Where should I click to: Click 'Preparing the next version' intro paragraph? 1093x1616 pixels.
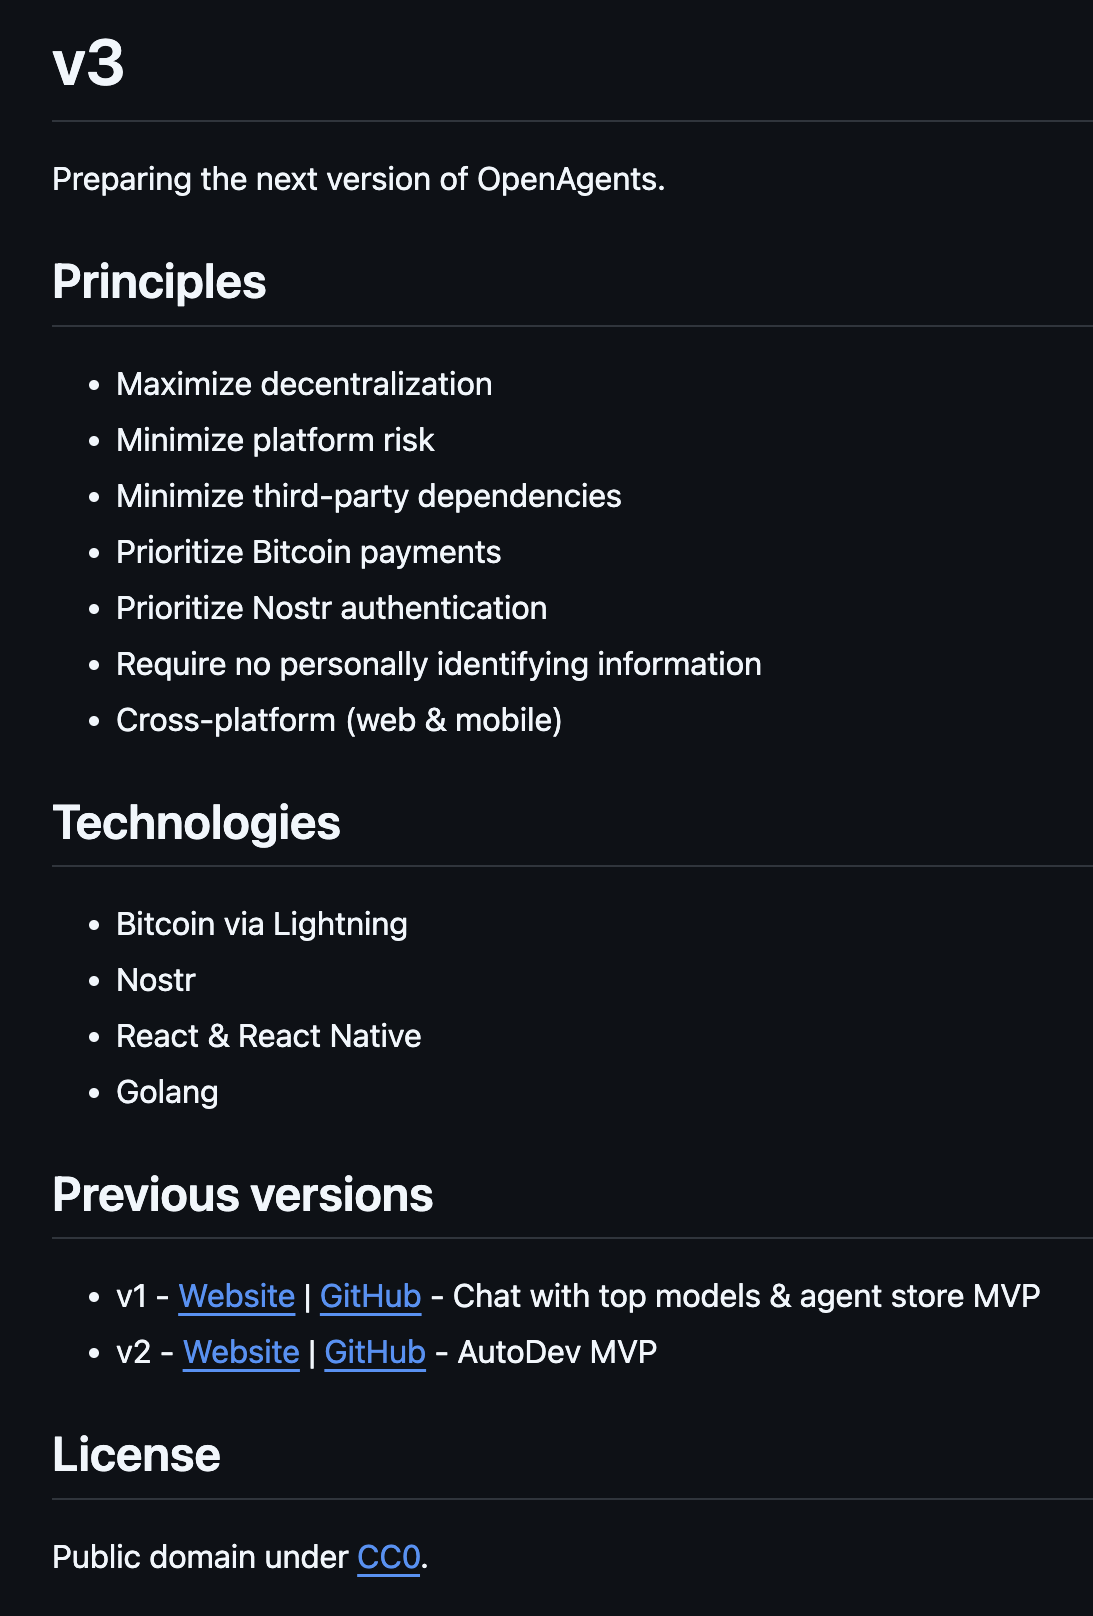358,179
